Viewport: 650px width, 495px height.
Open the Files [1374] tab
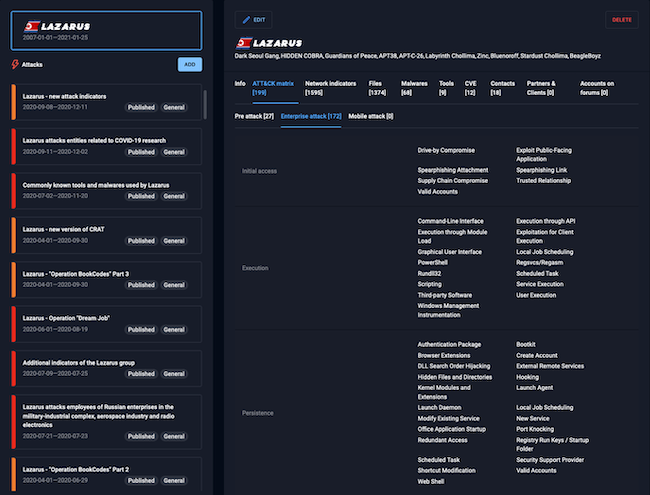click(x=377, y=88)
